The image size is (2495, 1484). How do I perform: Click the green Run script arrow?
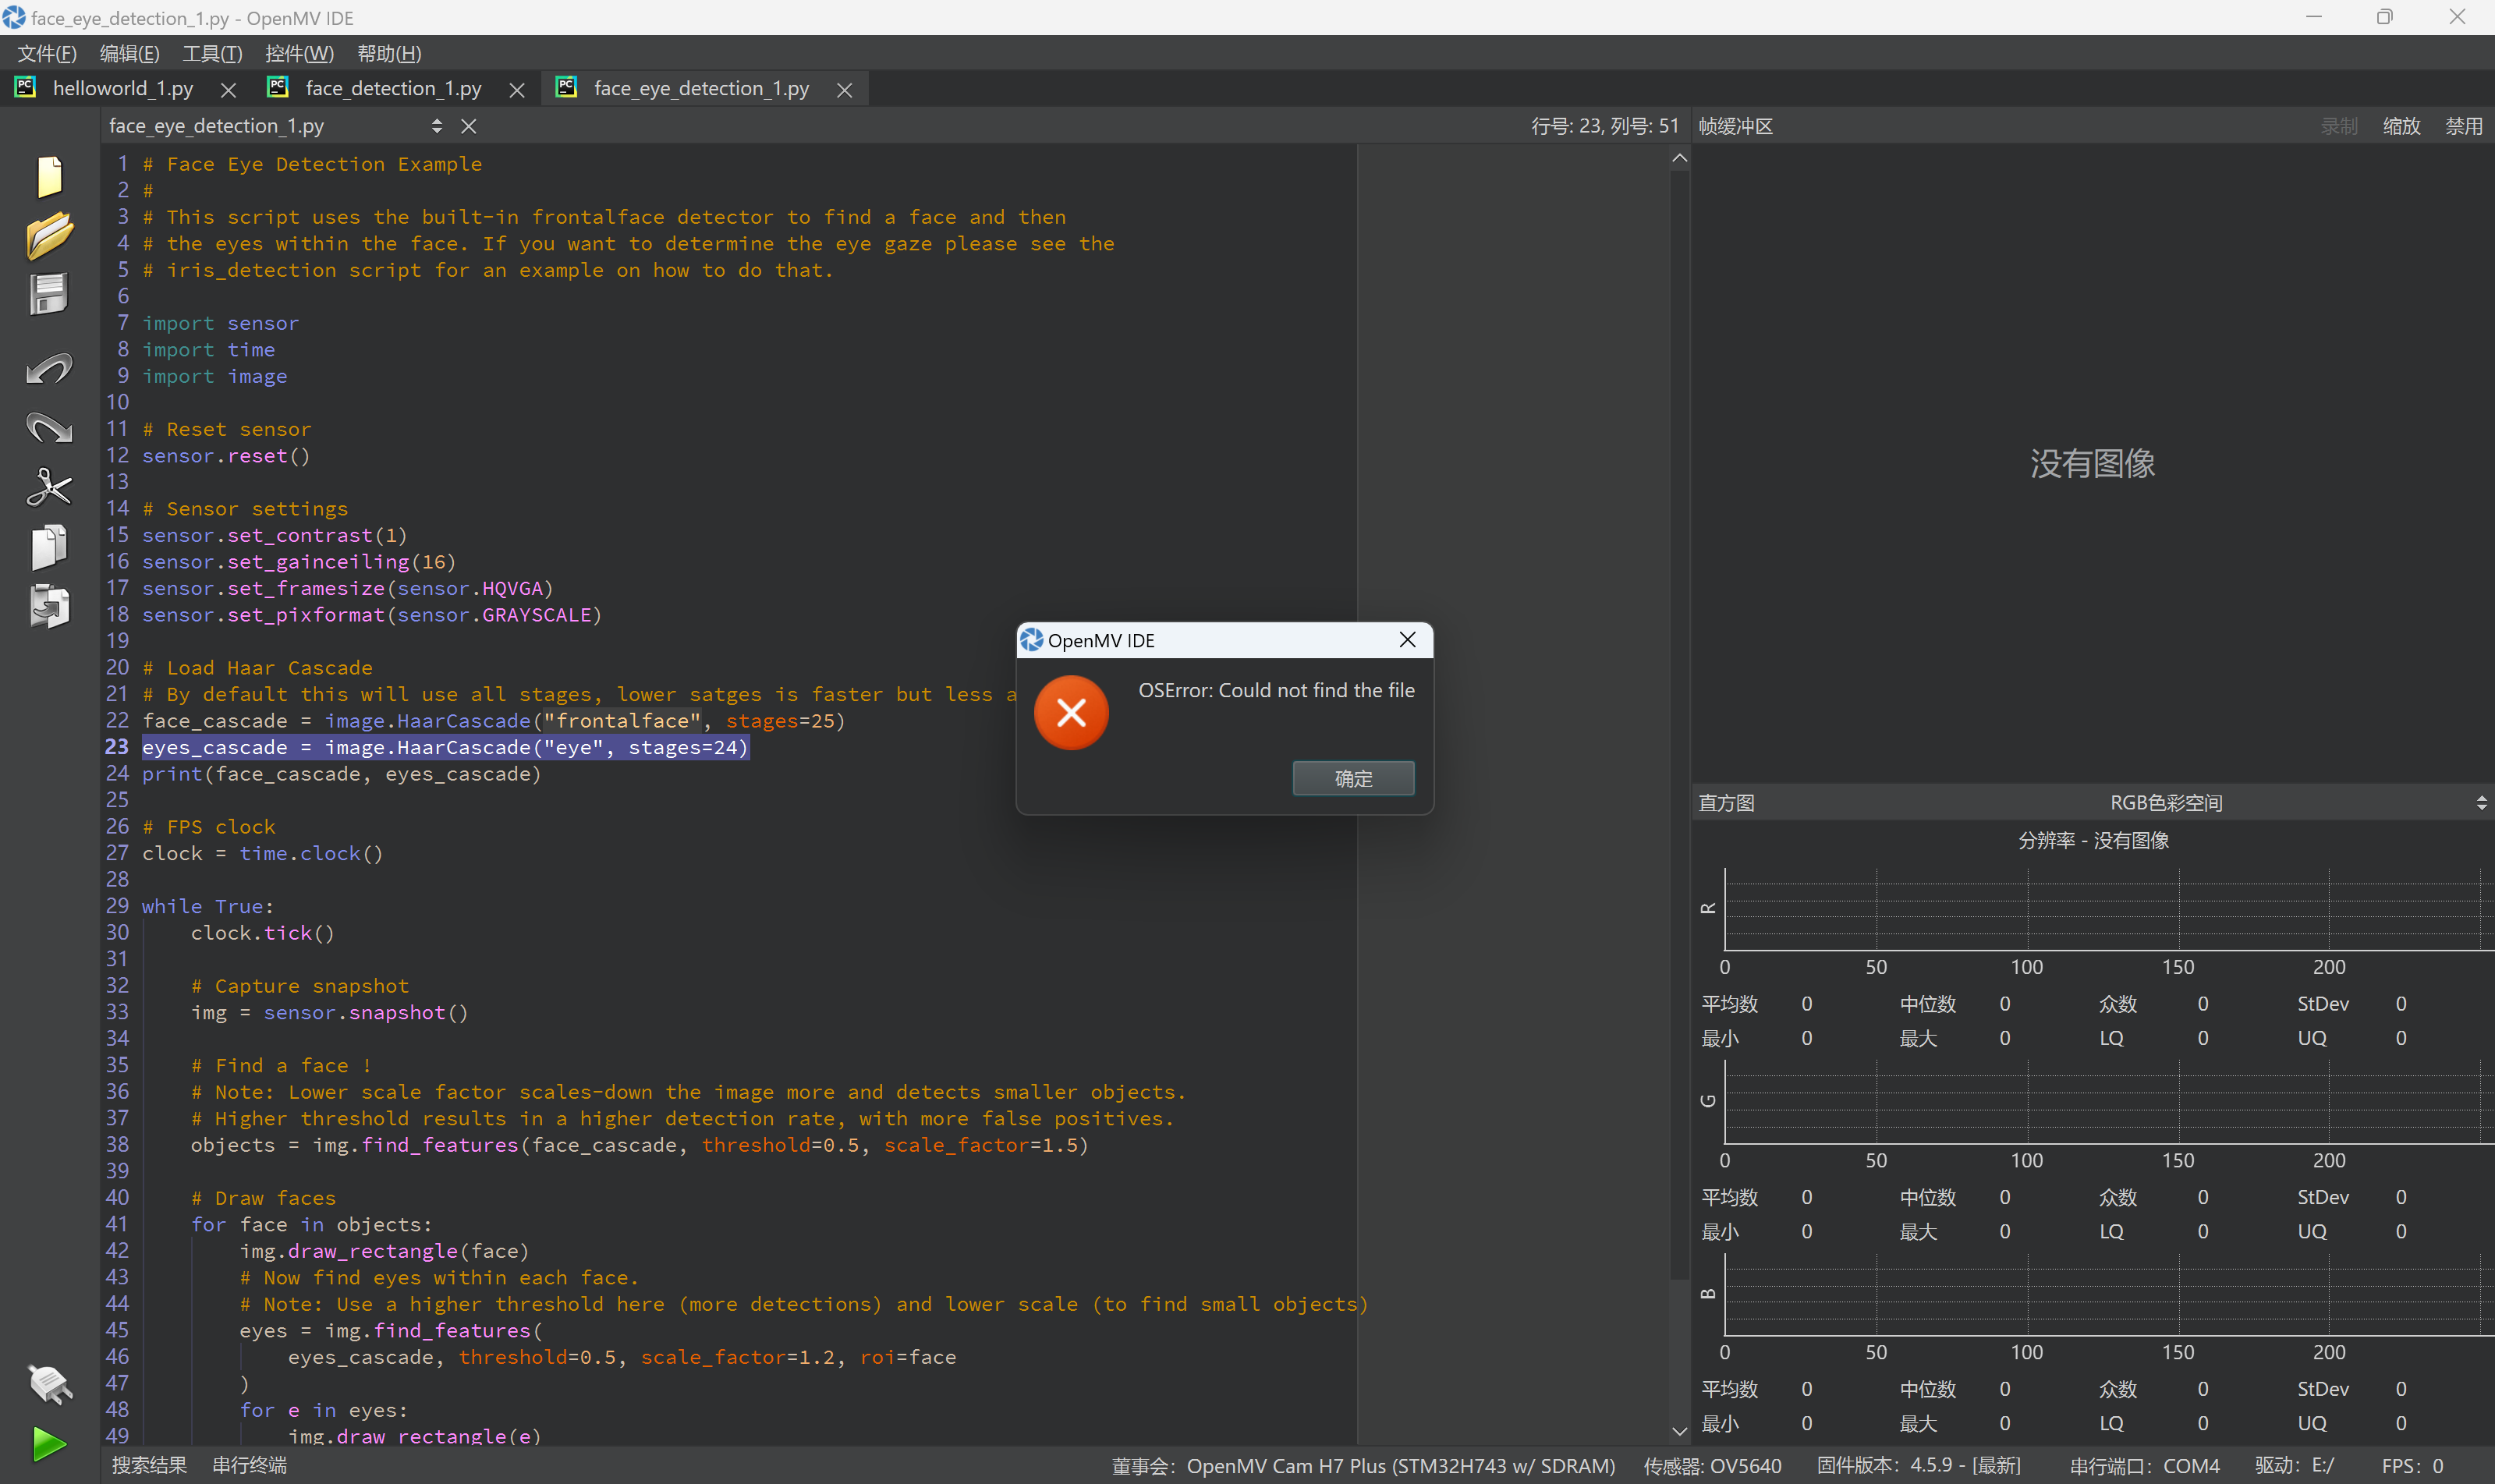[49, 1443]
